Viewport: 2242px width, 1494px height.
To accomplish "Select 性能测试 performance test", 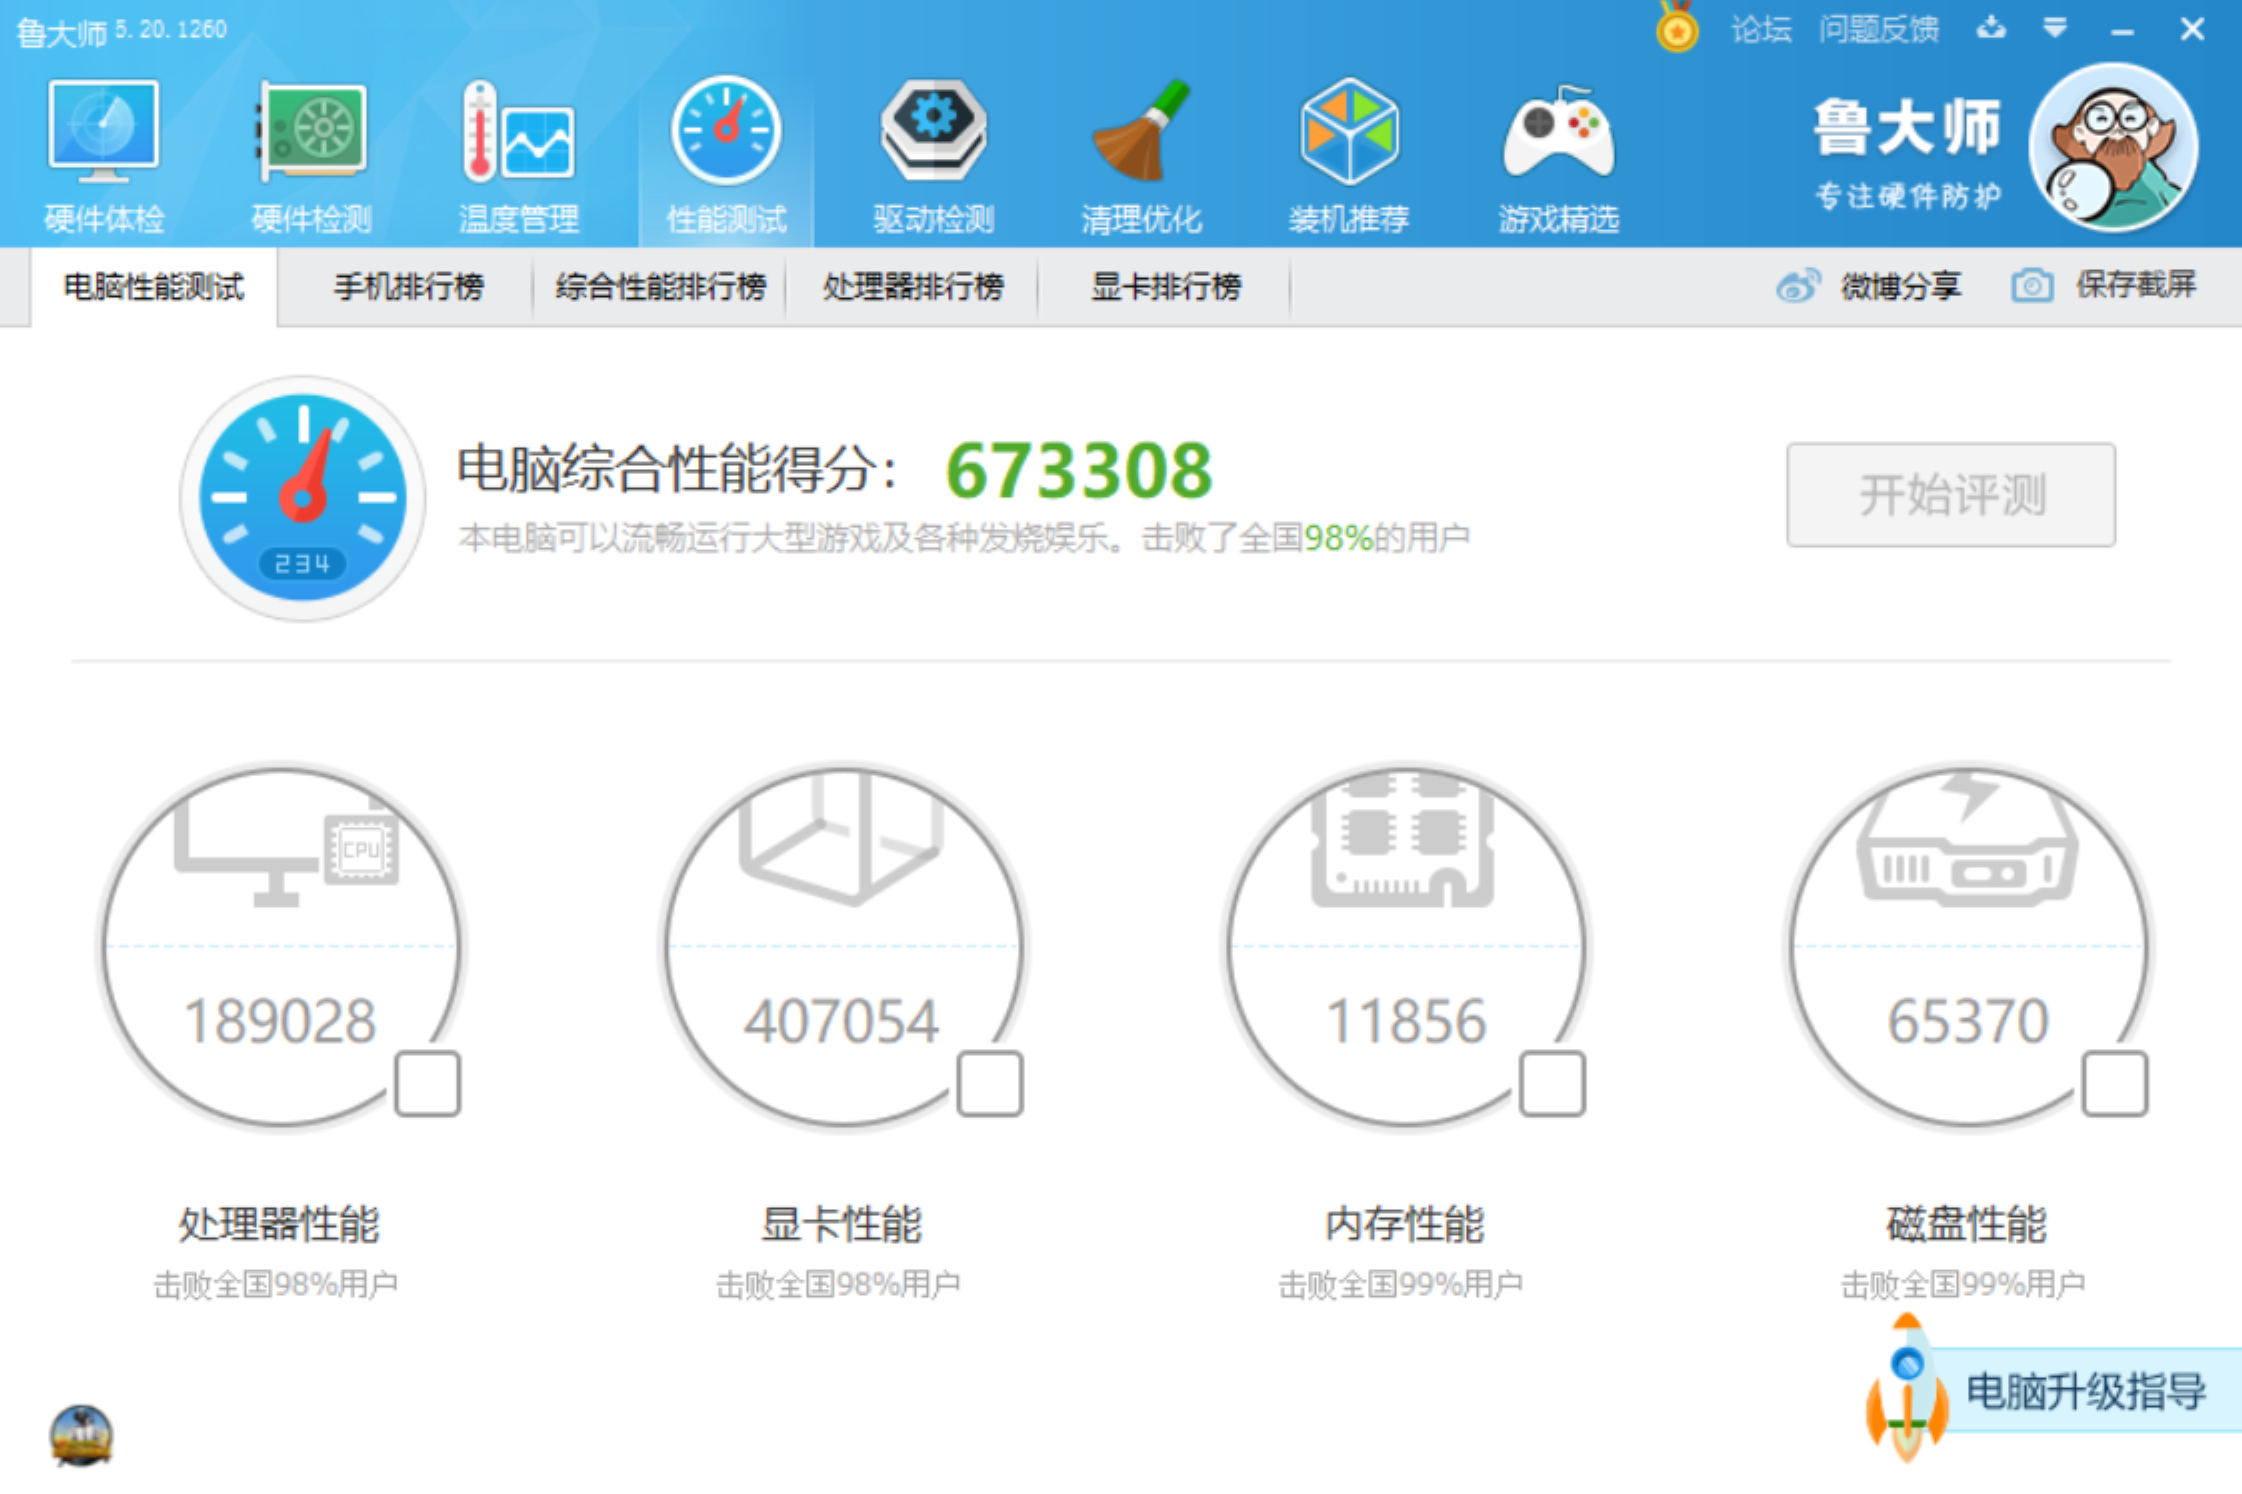I will click(726, 156).
